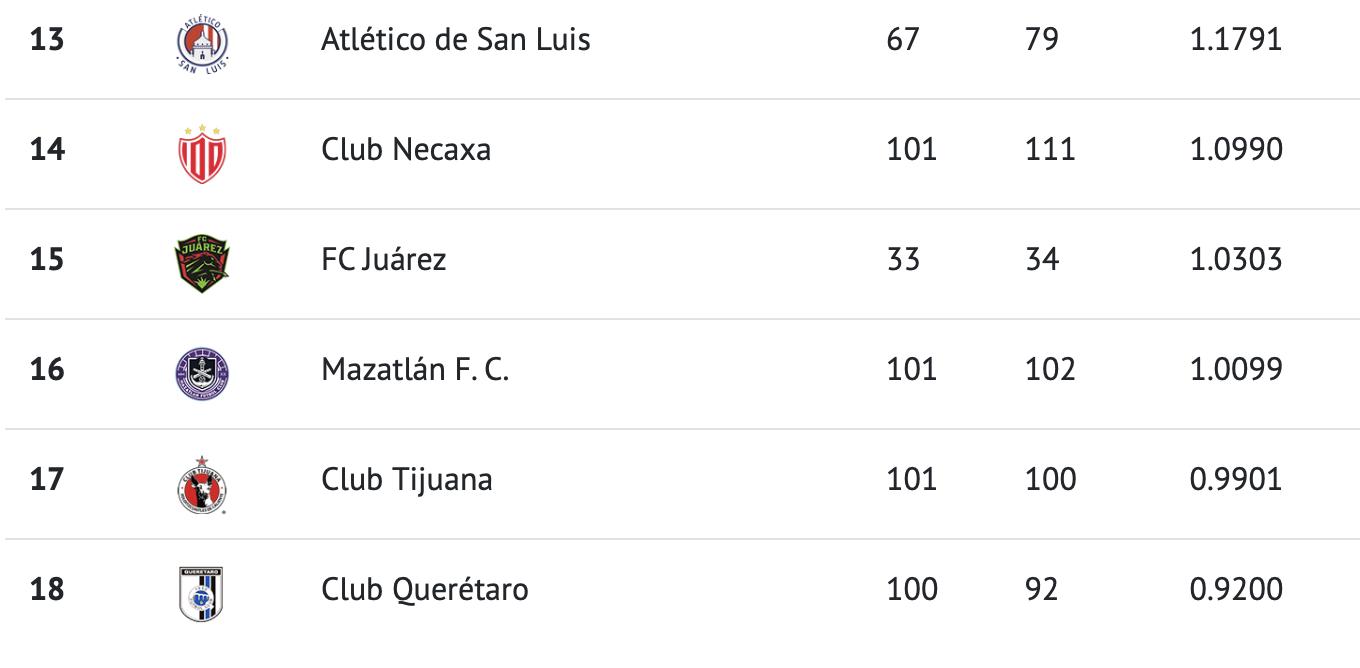Open the Mazatlán F. C. team name
This screenshot has height=668, width=1360.
point(415,370)
